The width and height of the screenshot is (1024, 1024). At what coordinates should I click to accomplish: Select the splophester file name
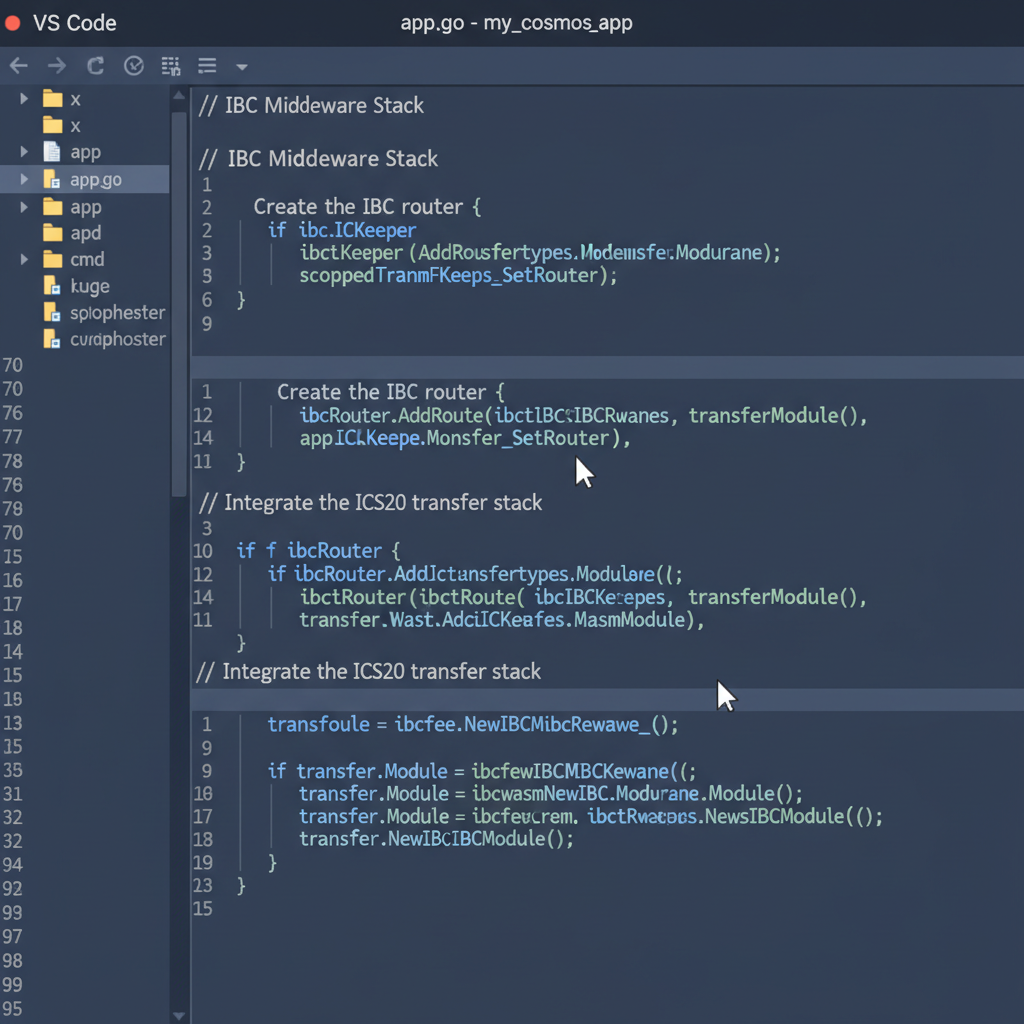(118, 313)
